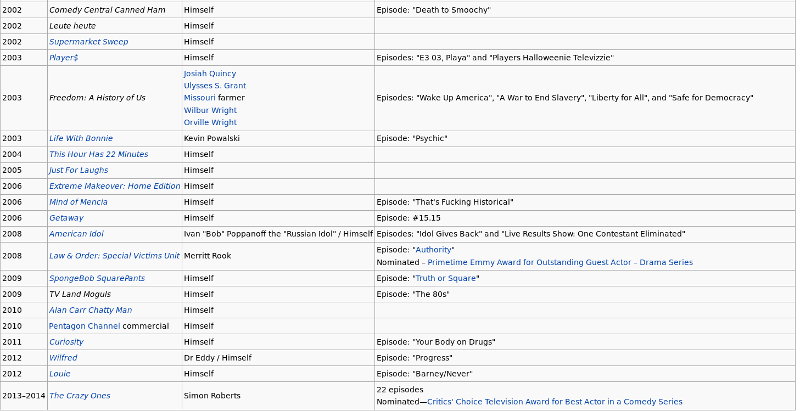Screen dimensions: 800x411
Task: Follow the "Authority" episode link
Action: pos(433,250)
